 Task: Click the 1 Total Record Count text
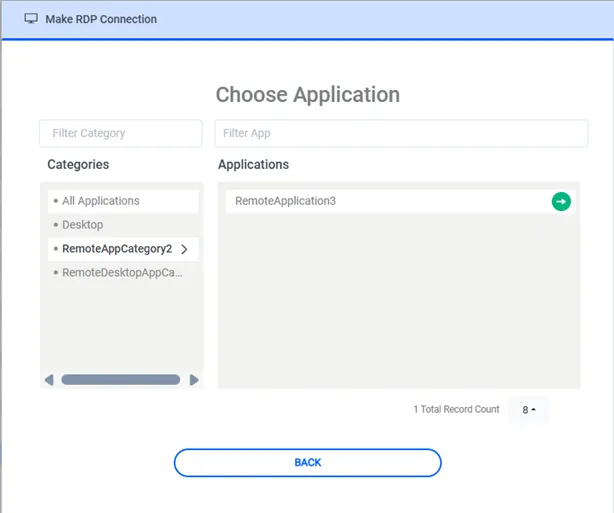(x=456, y=409)
